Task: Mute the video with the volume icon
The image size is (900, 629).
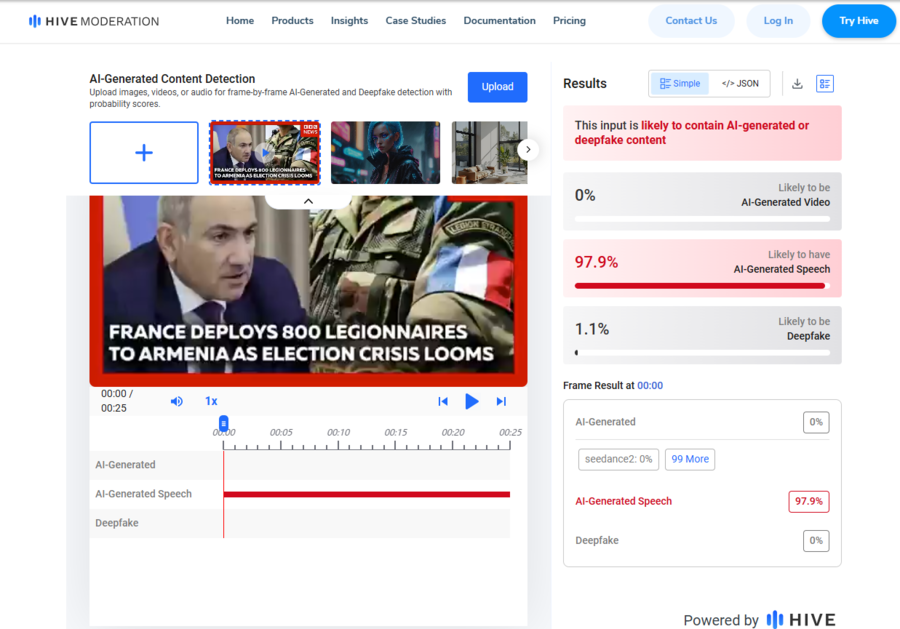Action: [177, 401]
